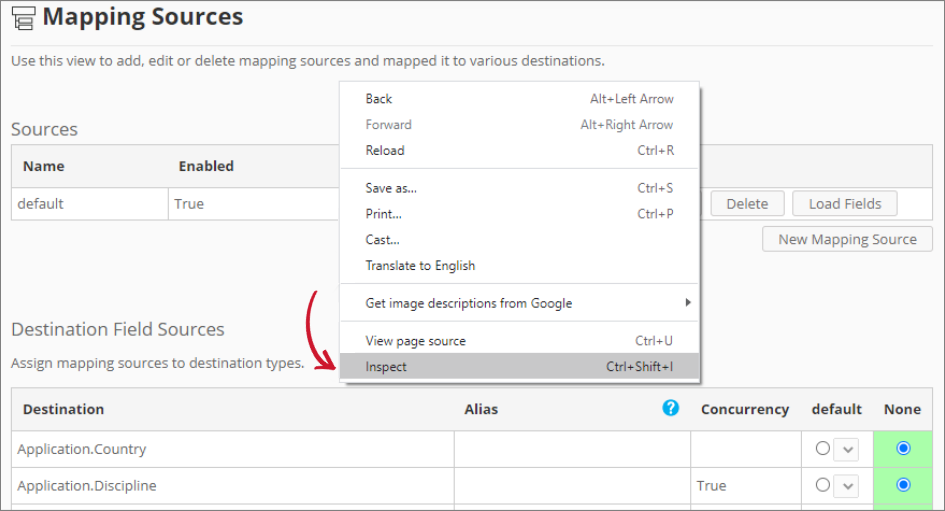Click the New Mapping Source button

(x=847, y=239)
